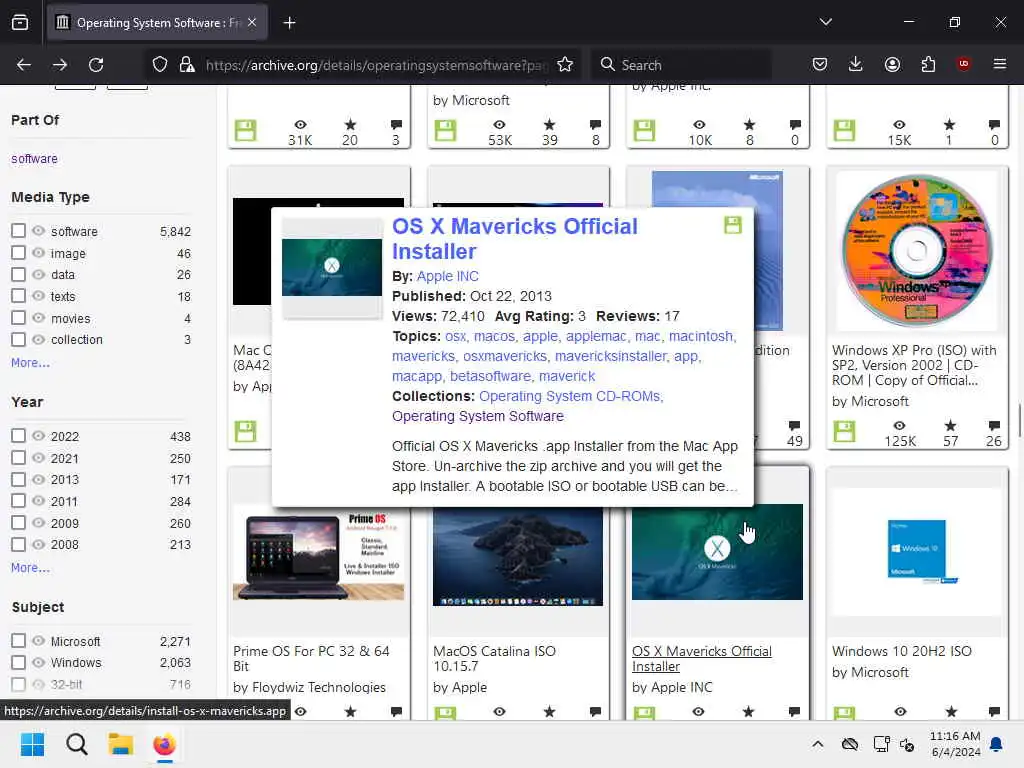Bookmark this page with the star icon

(x=565, y=65)
